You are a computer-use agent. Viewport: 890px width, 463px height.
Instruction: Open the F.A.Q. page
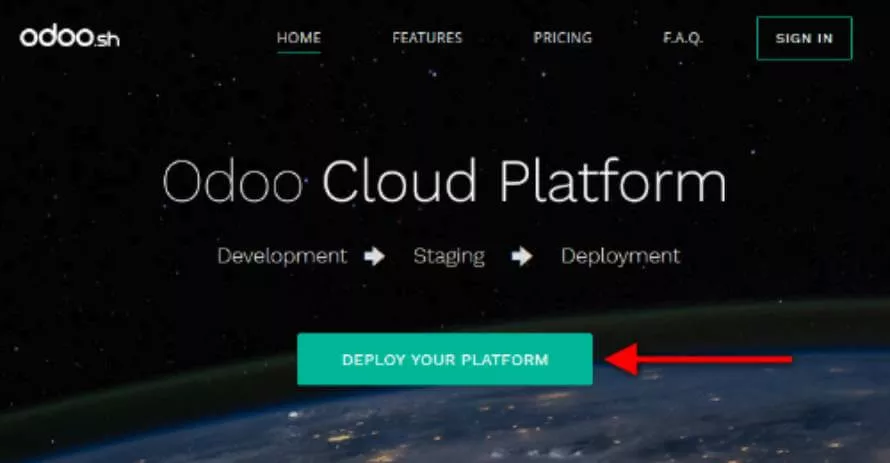(x=683, y=38)
